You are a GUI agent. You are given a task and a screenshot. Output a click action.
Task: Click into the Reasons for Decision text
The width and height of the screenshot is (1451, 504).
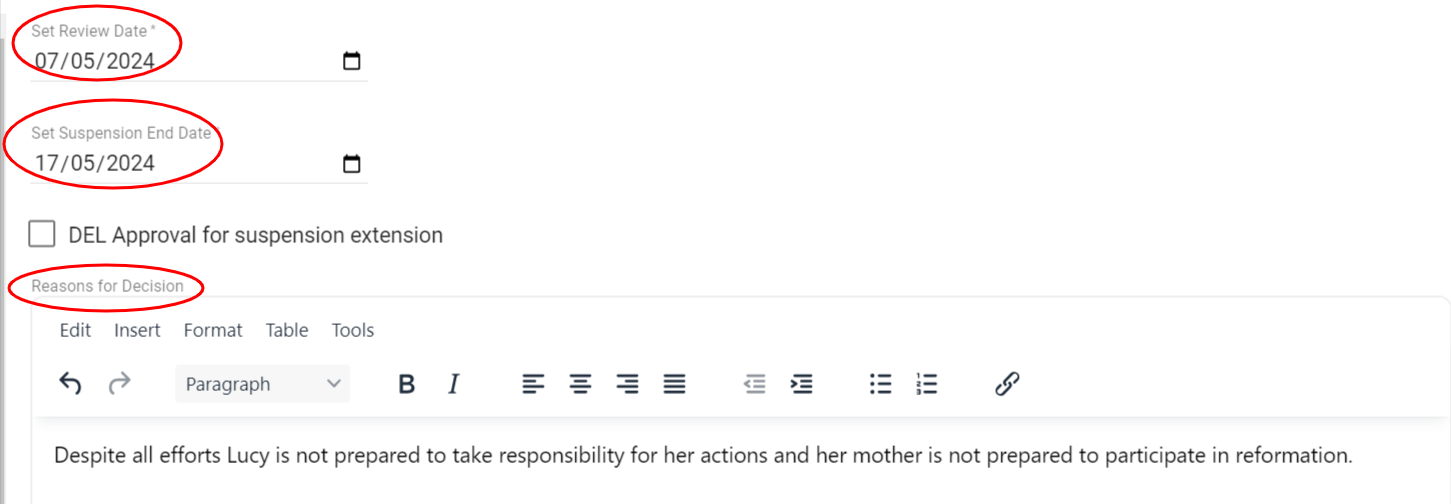(x=702, y=456)
